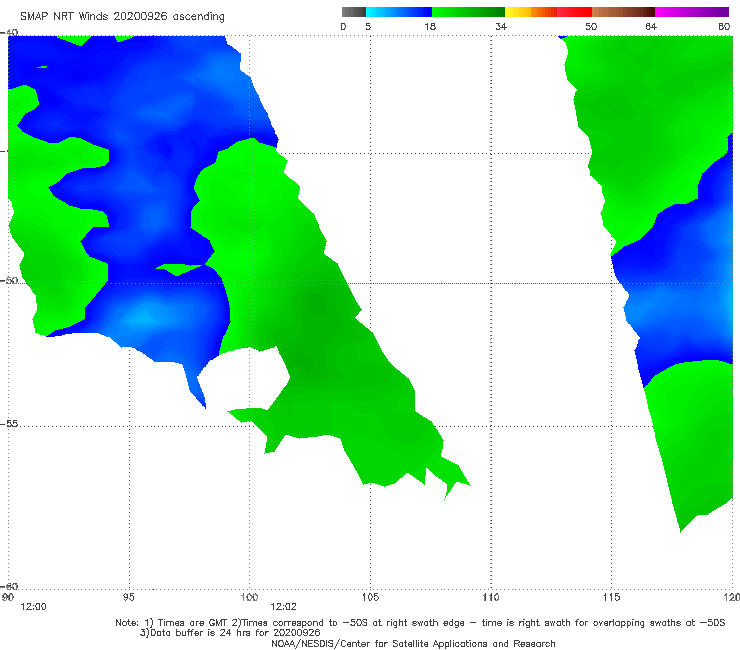This screenshot has width=740, height=650.
Task: Click the swath time '12:02'
Action: click(x=284, y=607)
